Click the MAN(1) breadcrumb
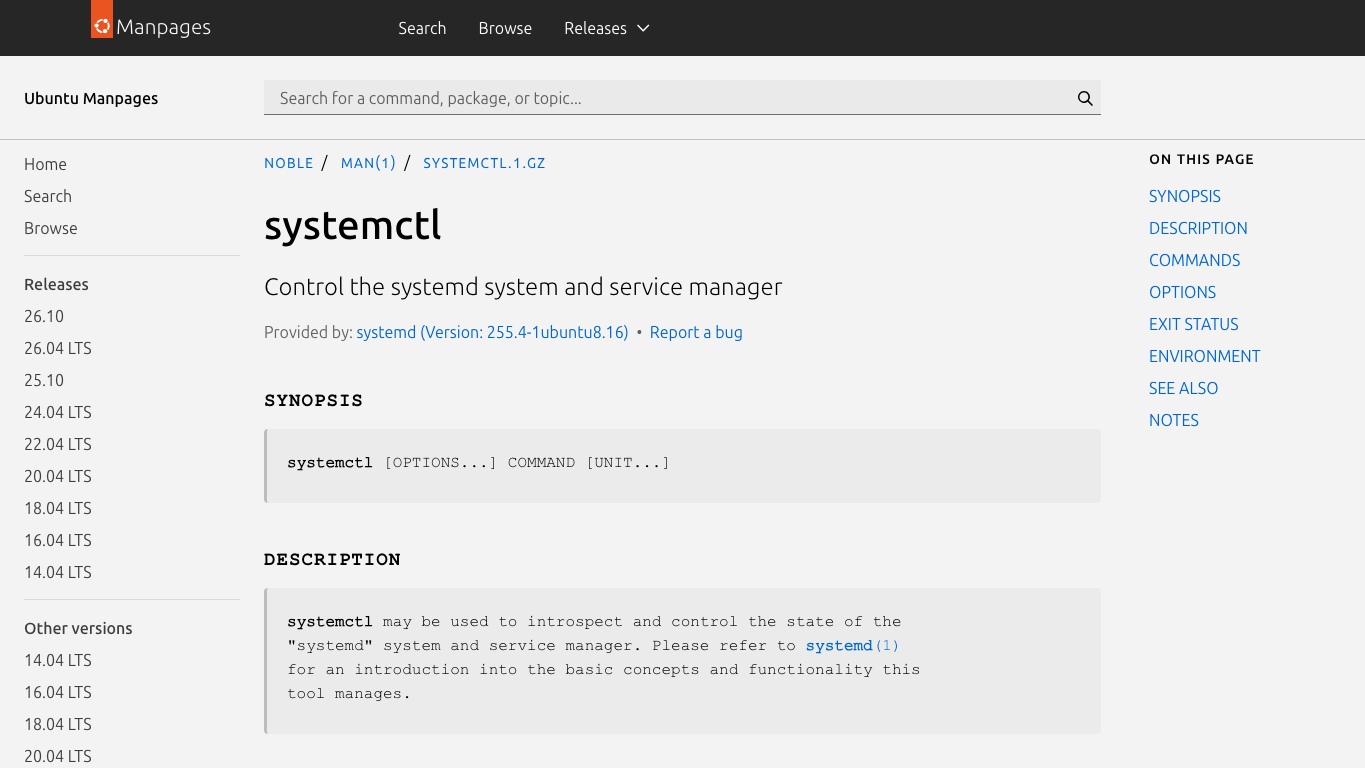The width and height of the screenshot is (1365, 768). [x=368, y=163]
